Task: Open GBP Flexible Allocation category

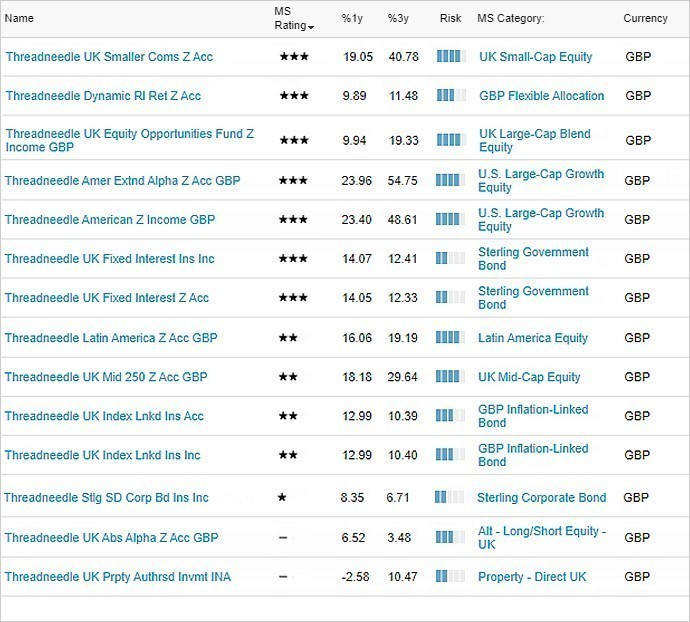Action: pos(541,96)
